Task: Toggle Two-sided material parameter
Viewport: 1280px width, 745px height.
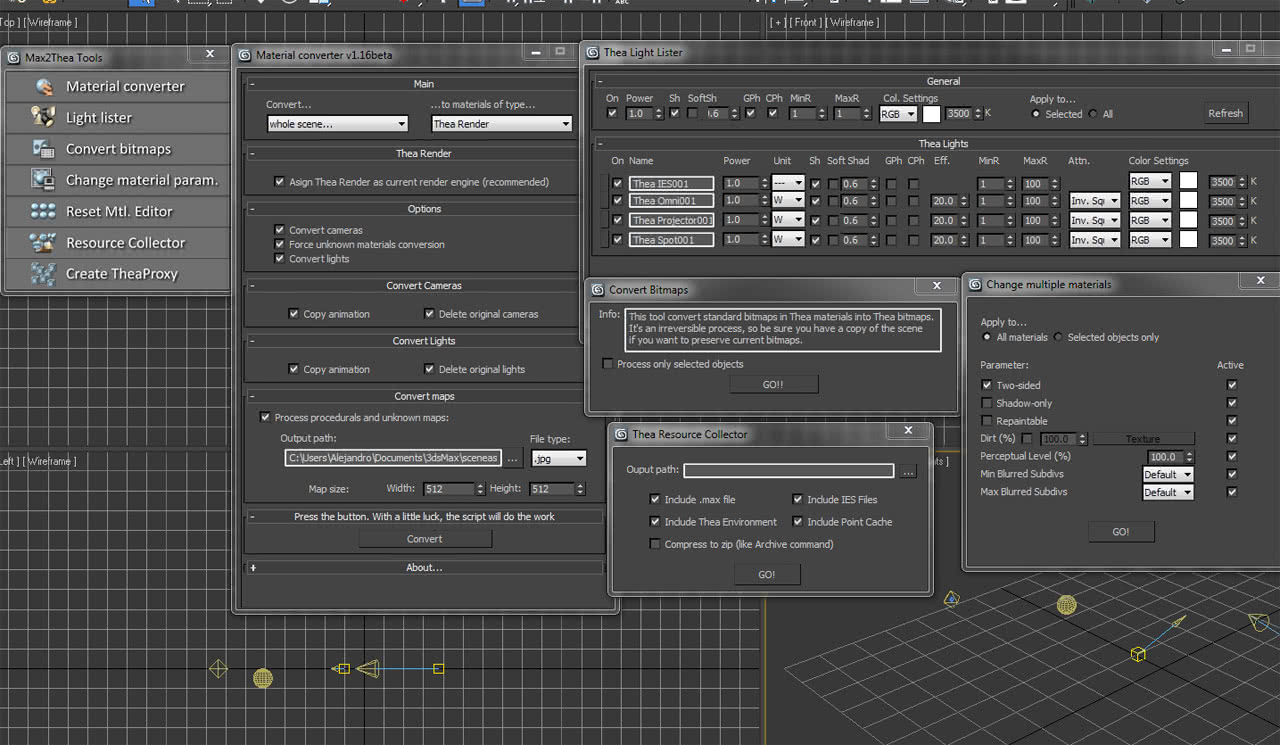Action: tap(987, 385)
